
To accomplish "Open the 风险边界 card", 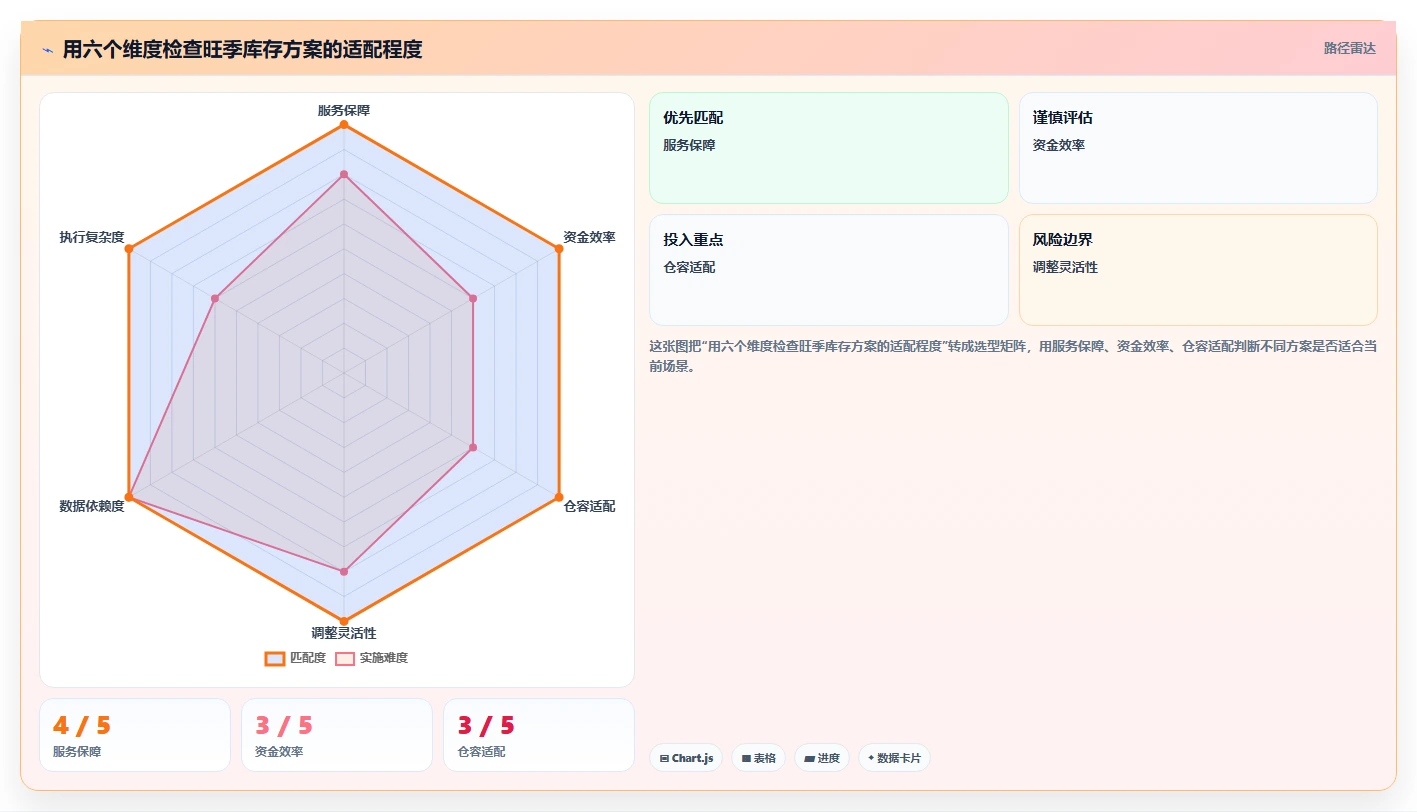I will (x=1198, y=270).
